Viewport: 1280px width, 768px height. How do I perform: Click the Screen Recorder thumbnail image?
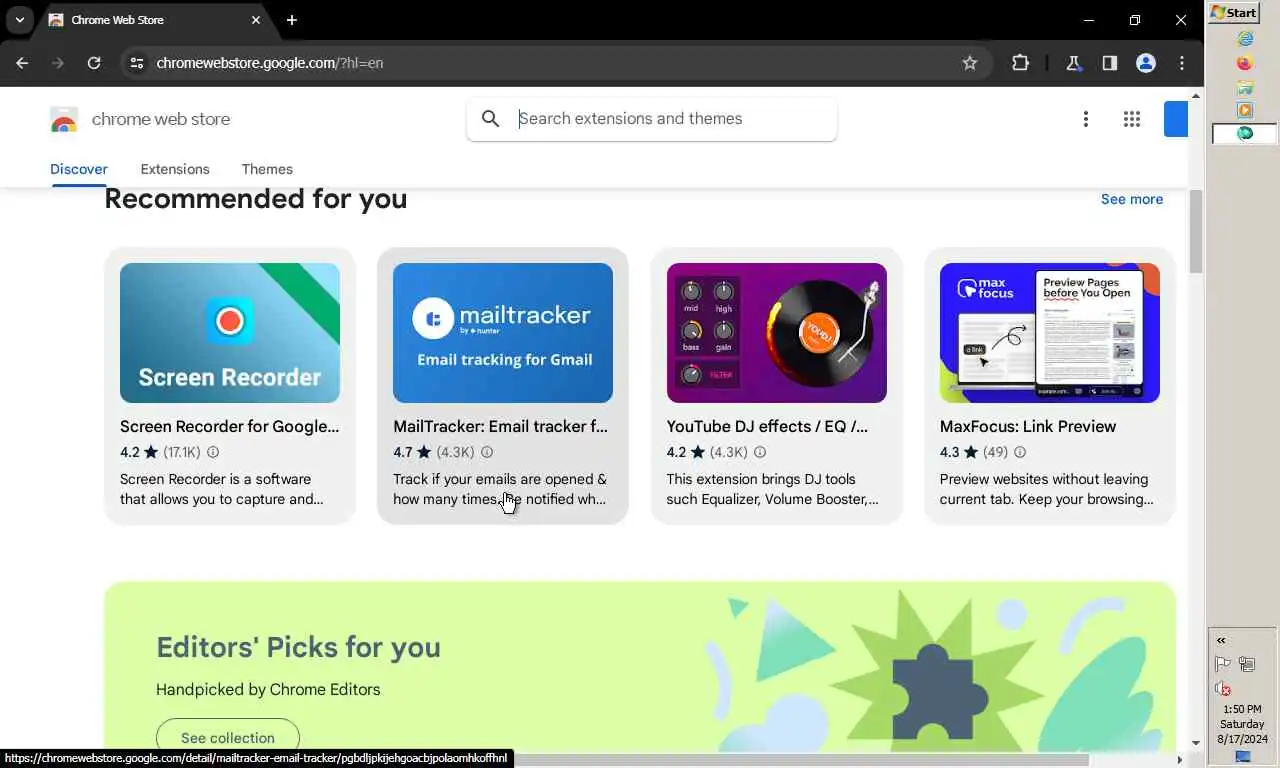click(230, 333)
